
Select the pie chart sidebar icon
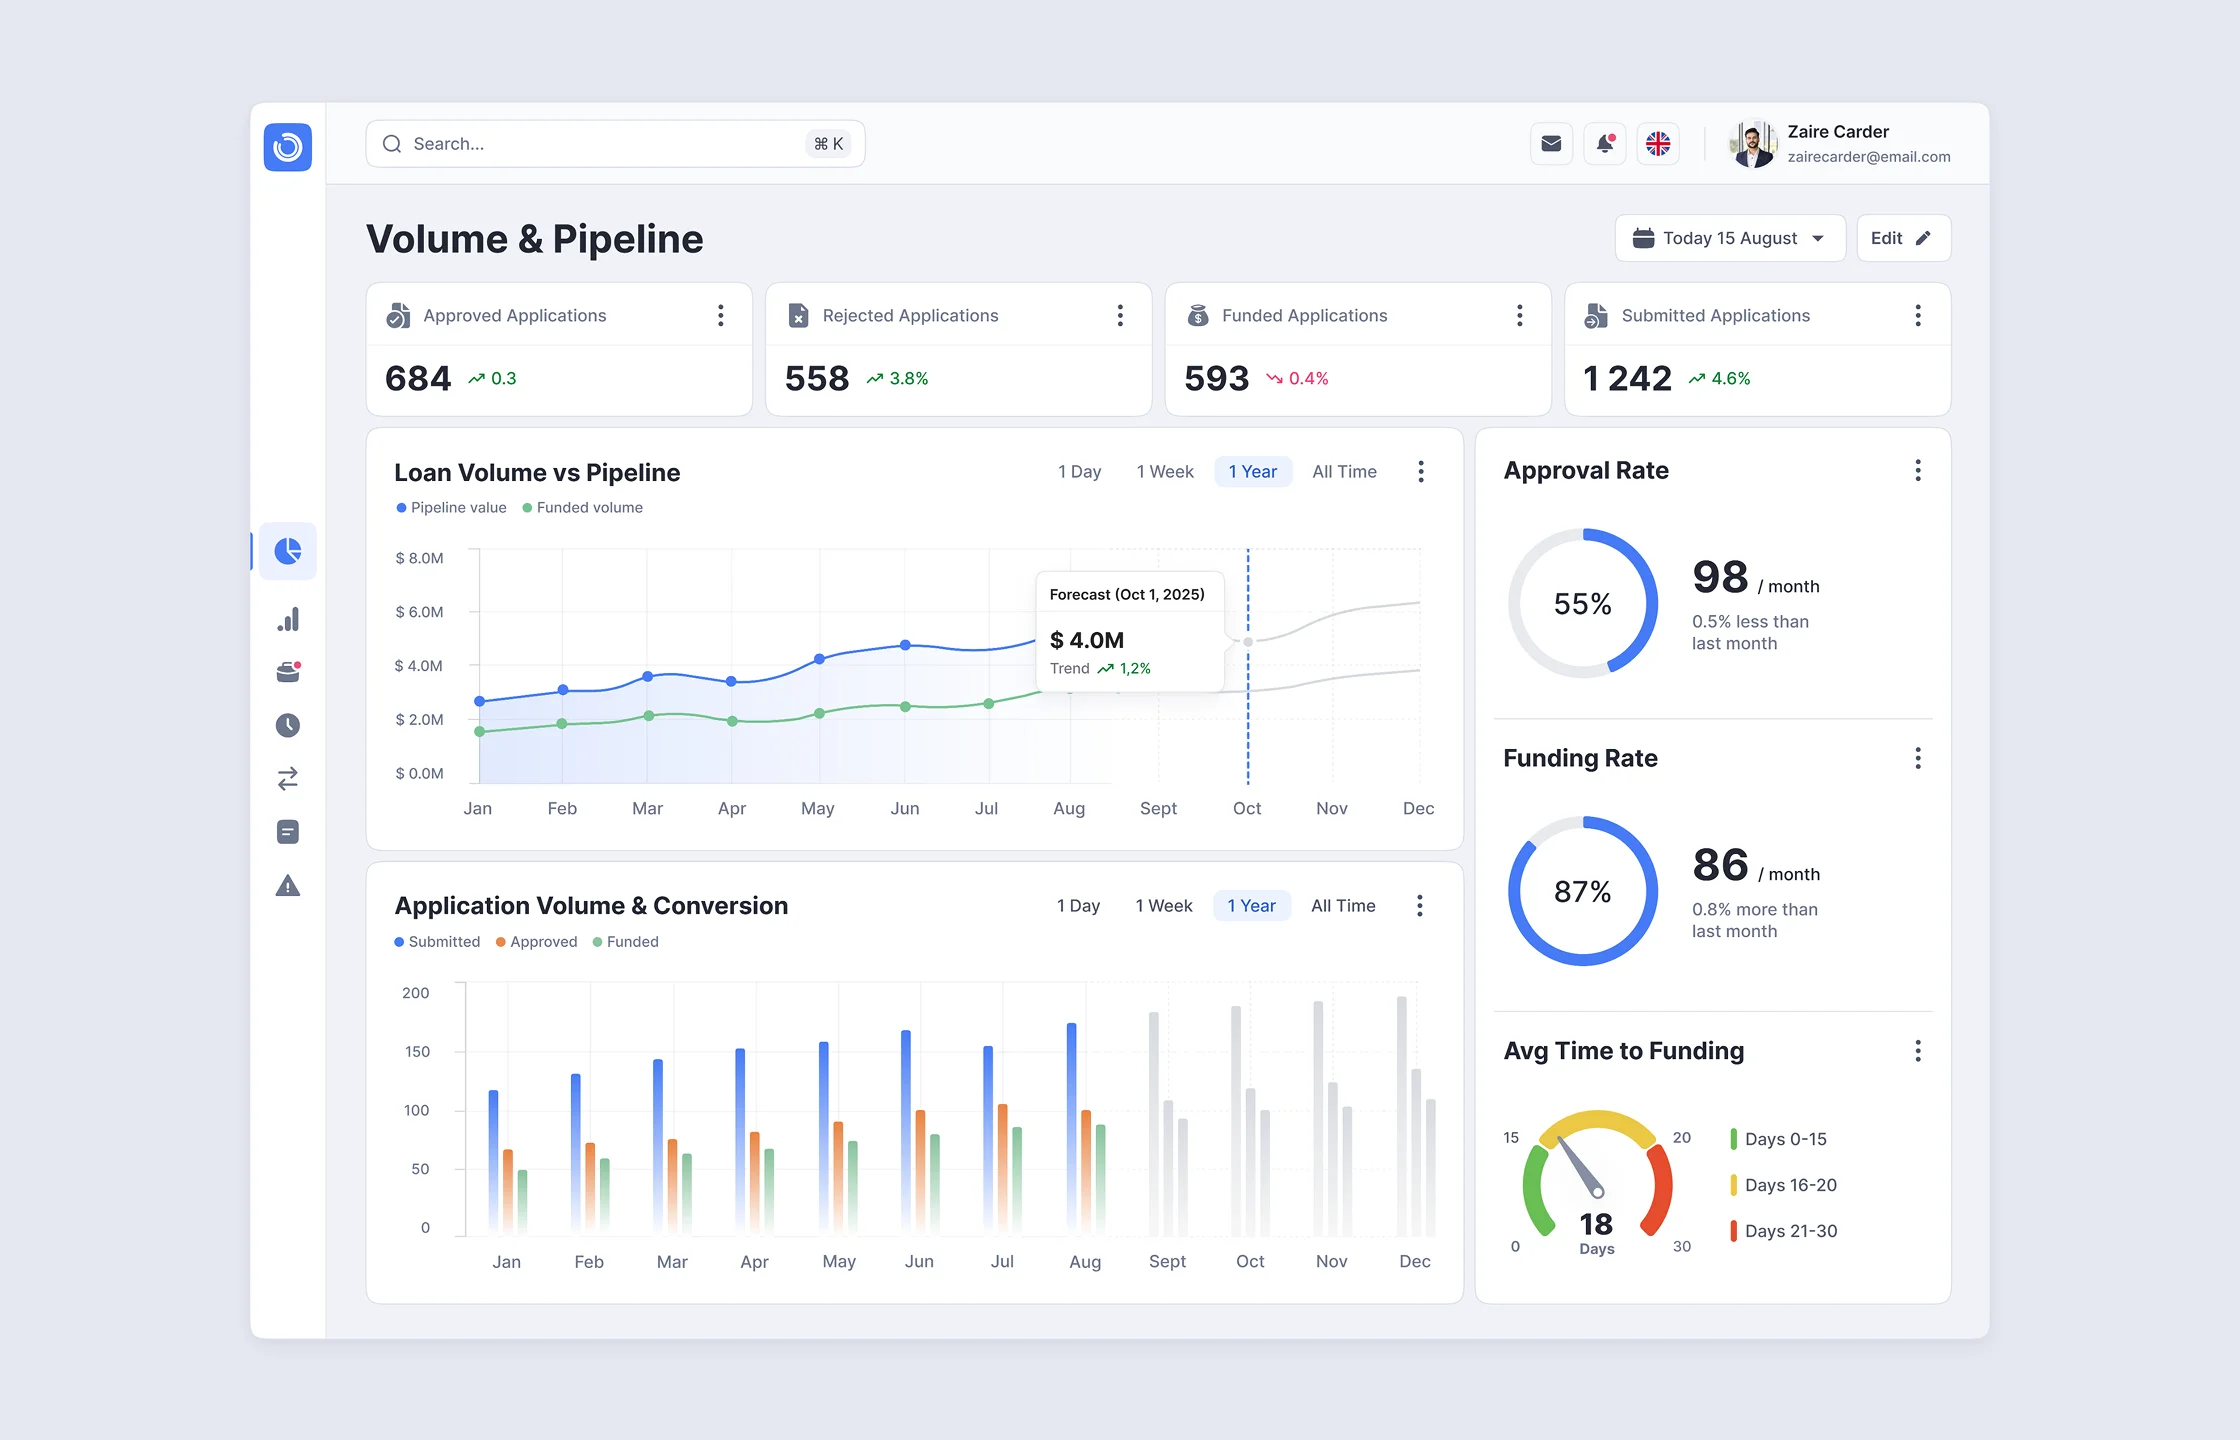pos(288,551)
